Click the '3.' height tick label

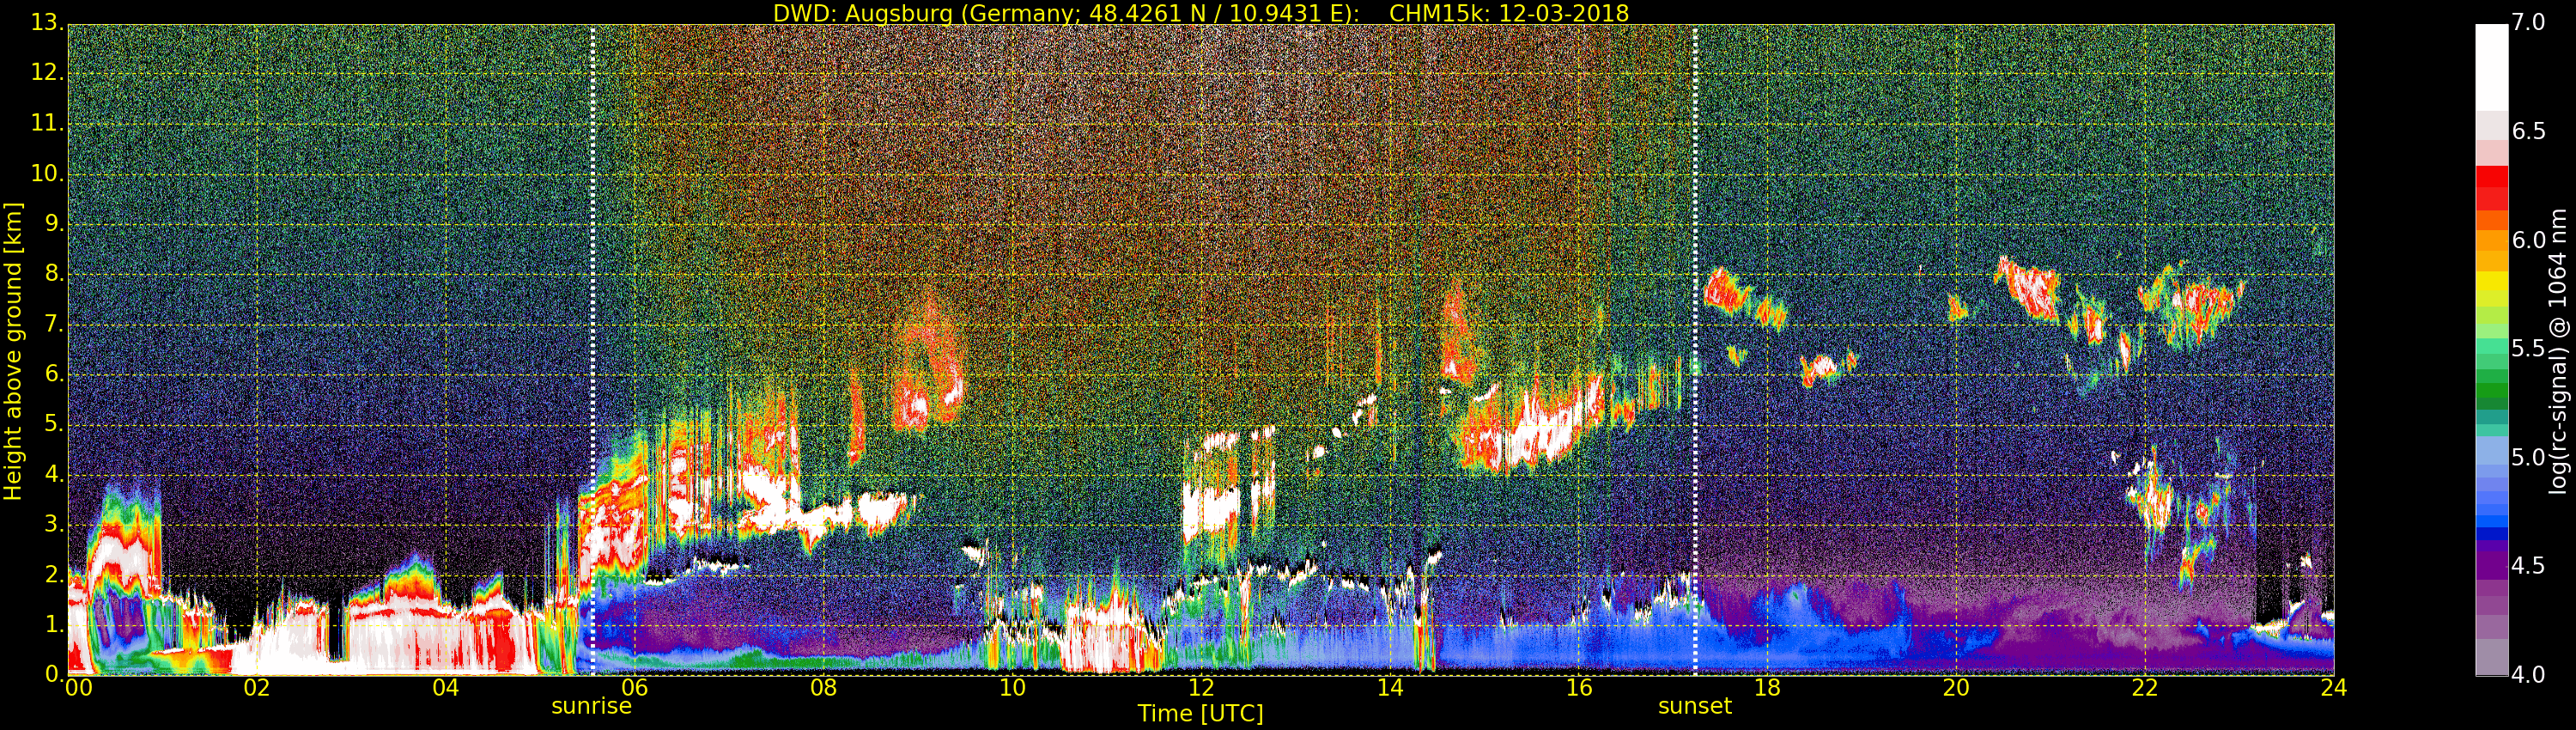(x=54, y=524)
